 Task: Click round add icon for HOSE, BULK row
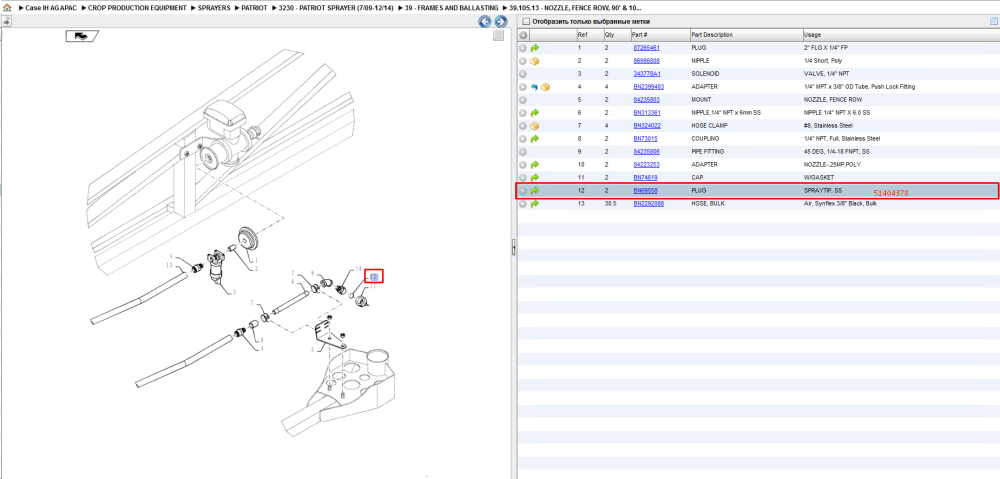coord(523,203)
